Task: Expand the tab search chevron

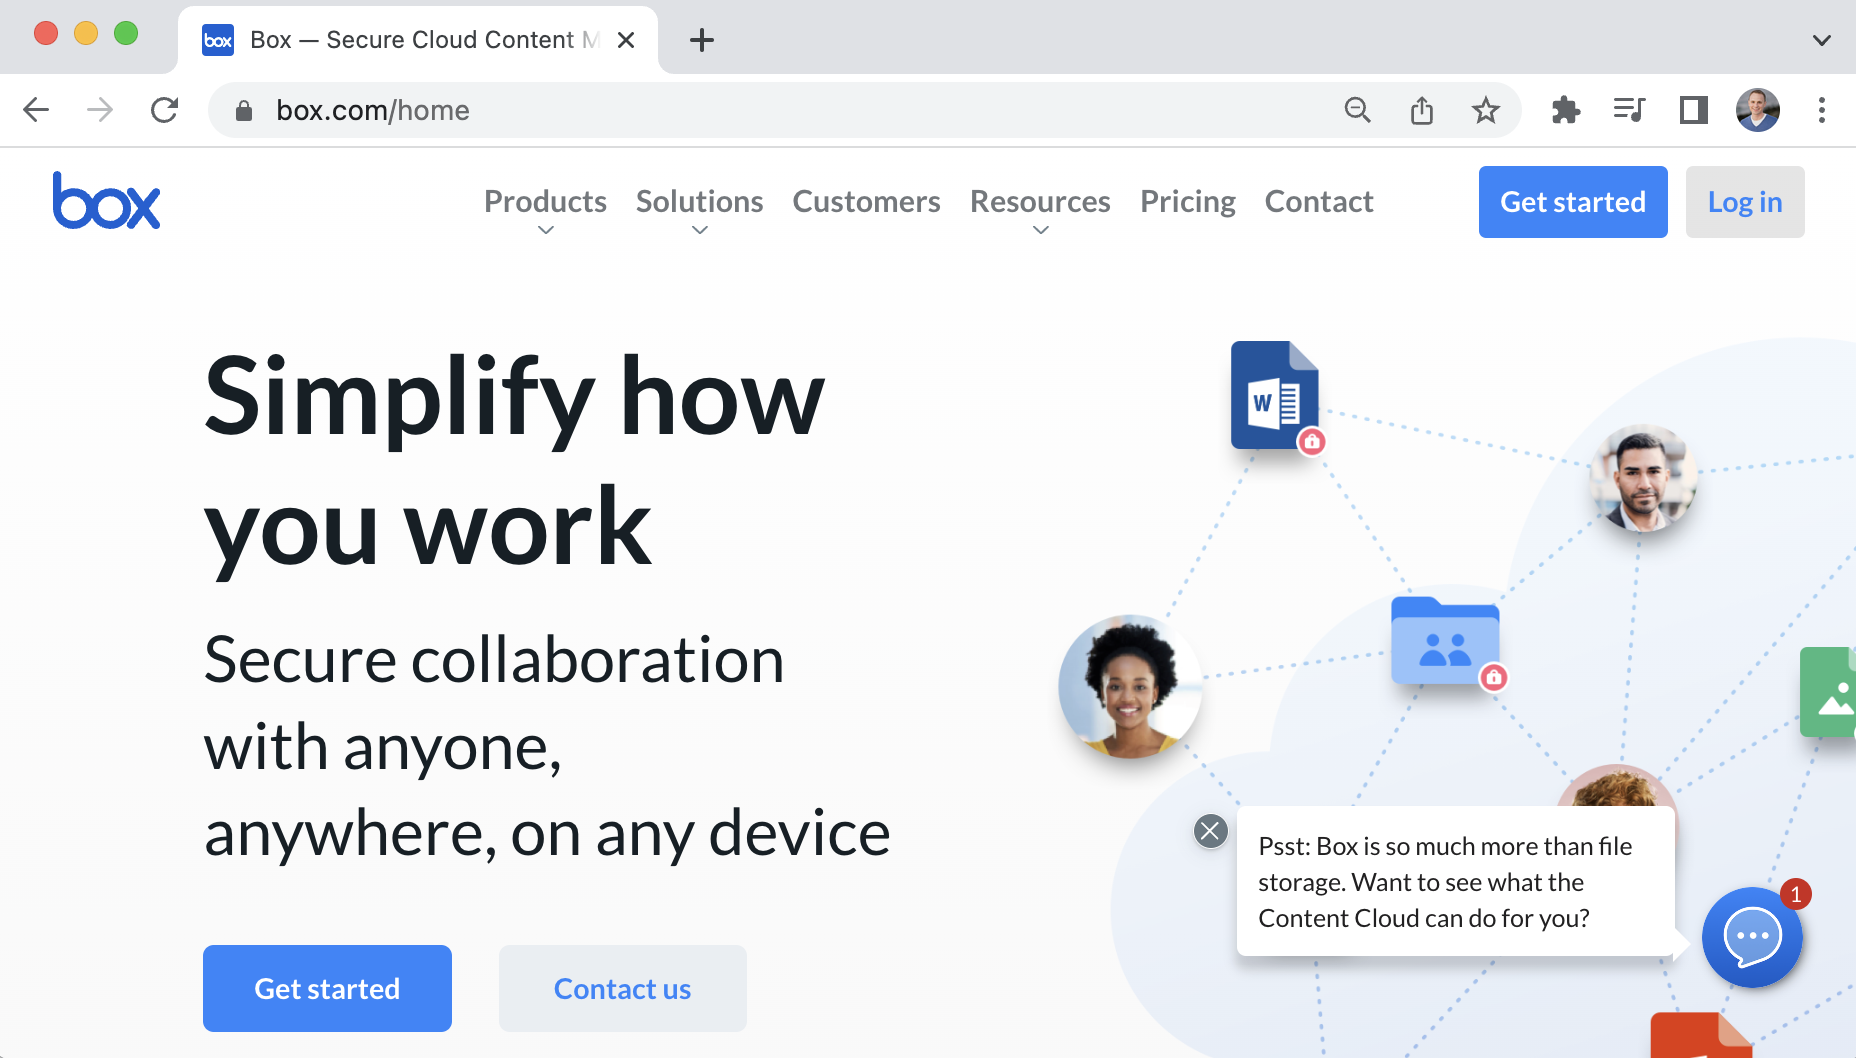Action: [1822, 40]
